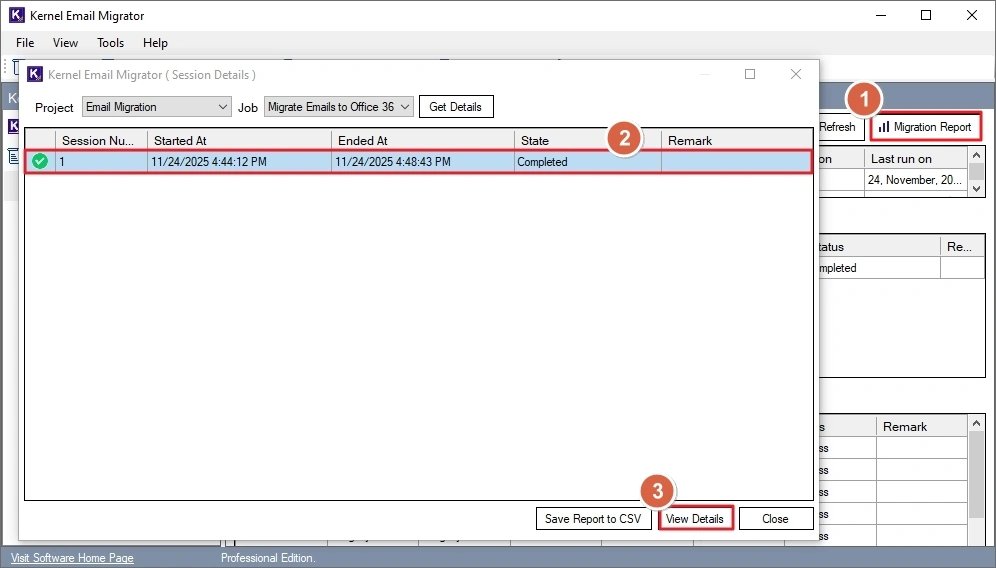Click the green completed checkmark icon
The width and height of the screenshot is (996, 568).
click(40, 162)
